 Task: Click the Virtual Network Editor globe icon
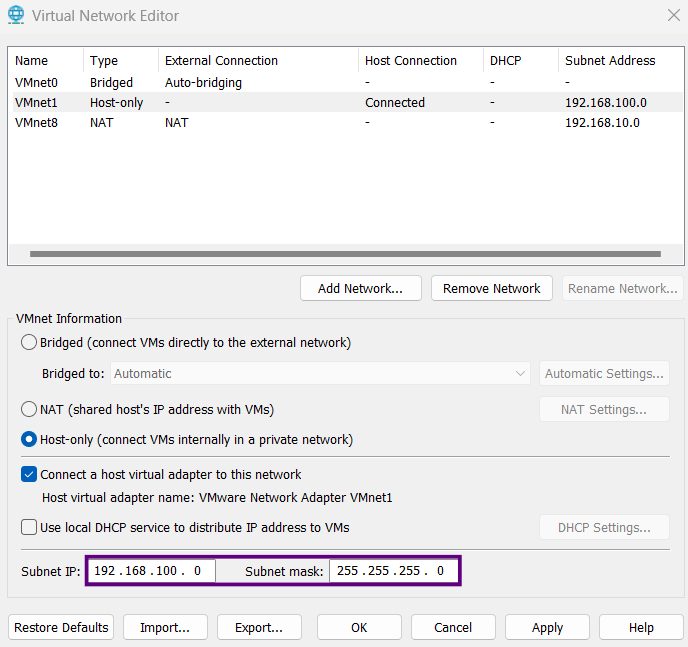pos(16,16)
